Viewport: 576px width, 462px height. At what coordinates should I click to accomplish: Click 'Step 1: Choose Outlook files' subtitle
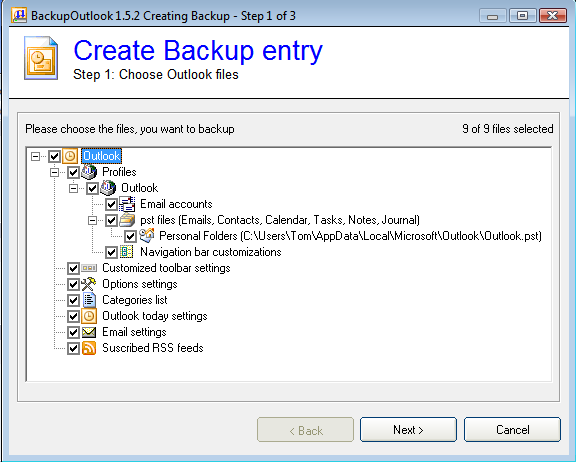click(x=156, y=75)
